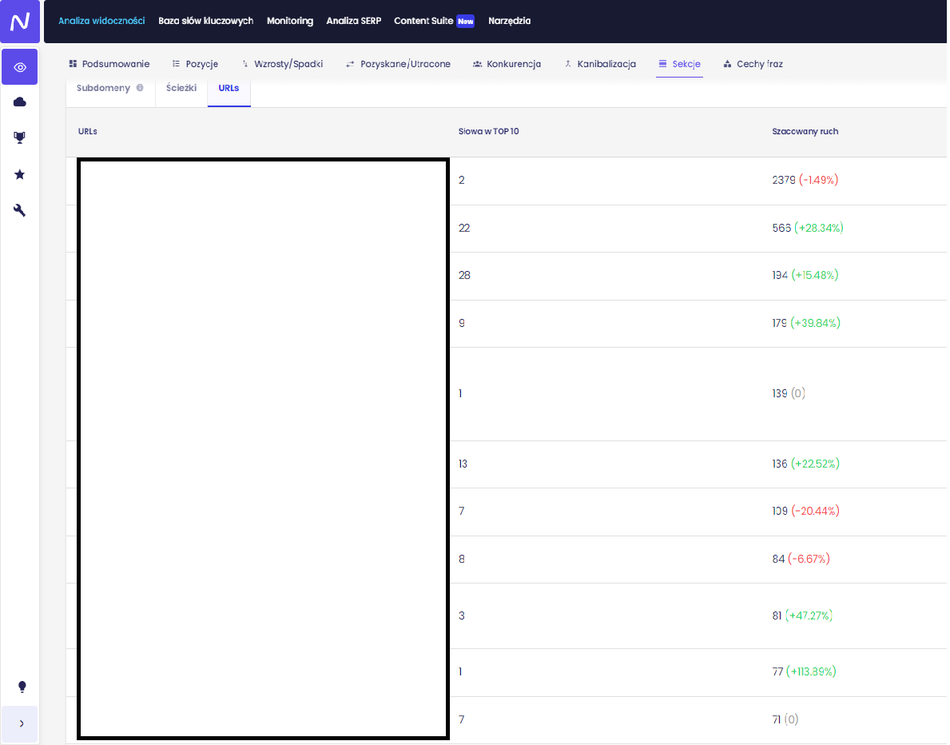Select the Ścieżki sub-tab
950x745 pixels.
(181, 88)
